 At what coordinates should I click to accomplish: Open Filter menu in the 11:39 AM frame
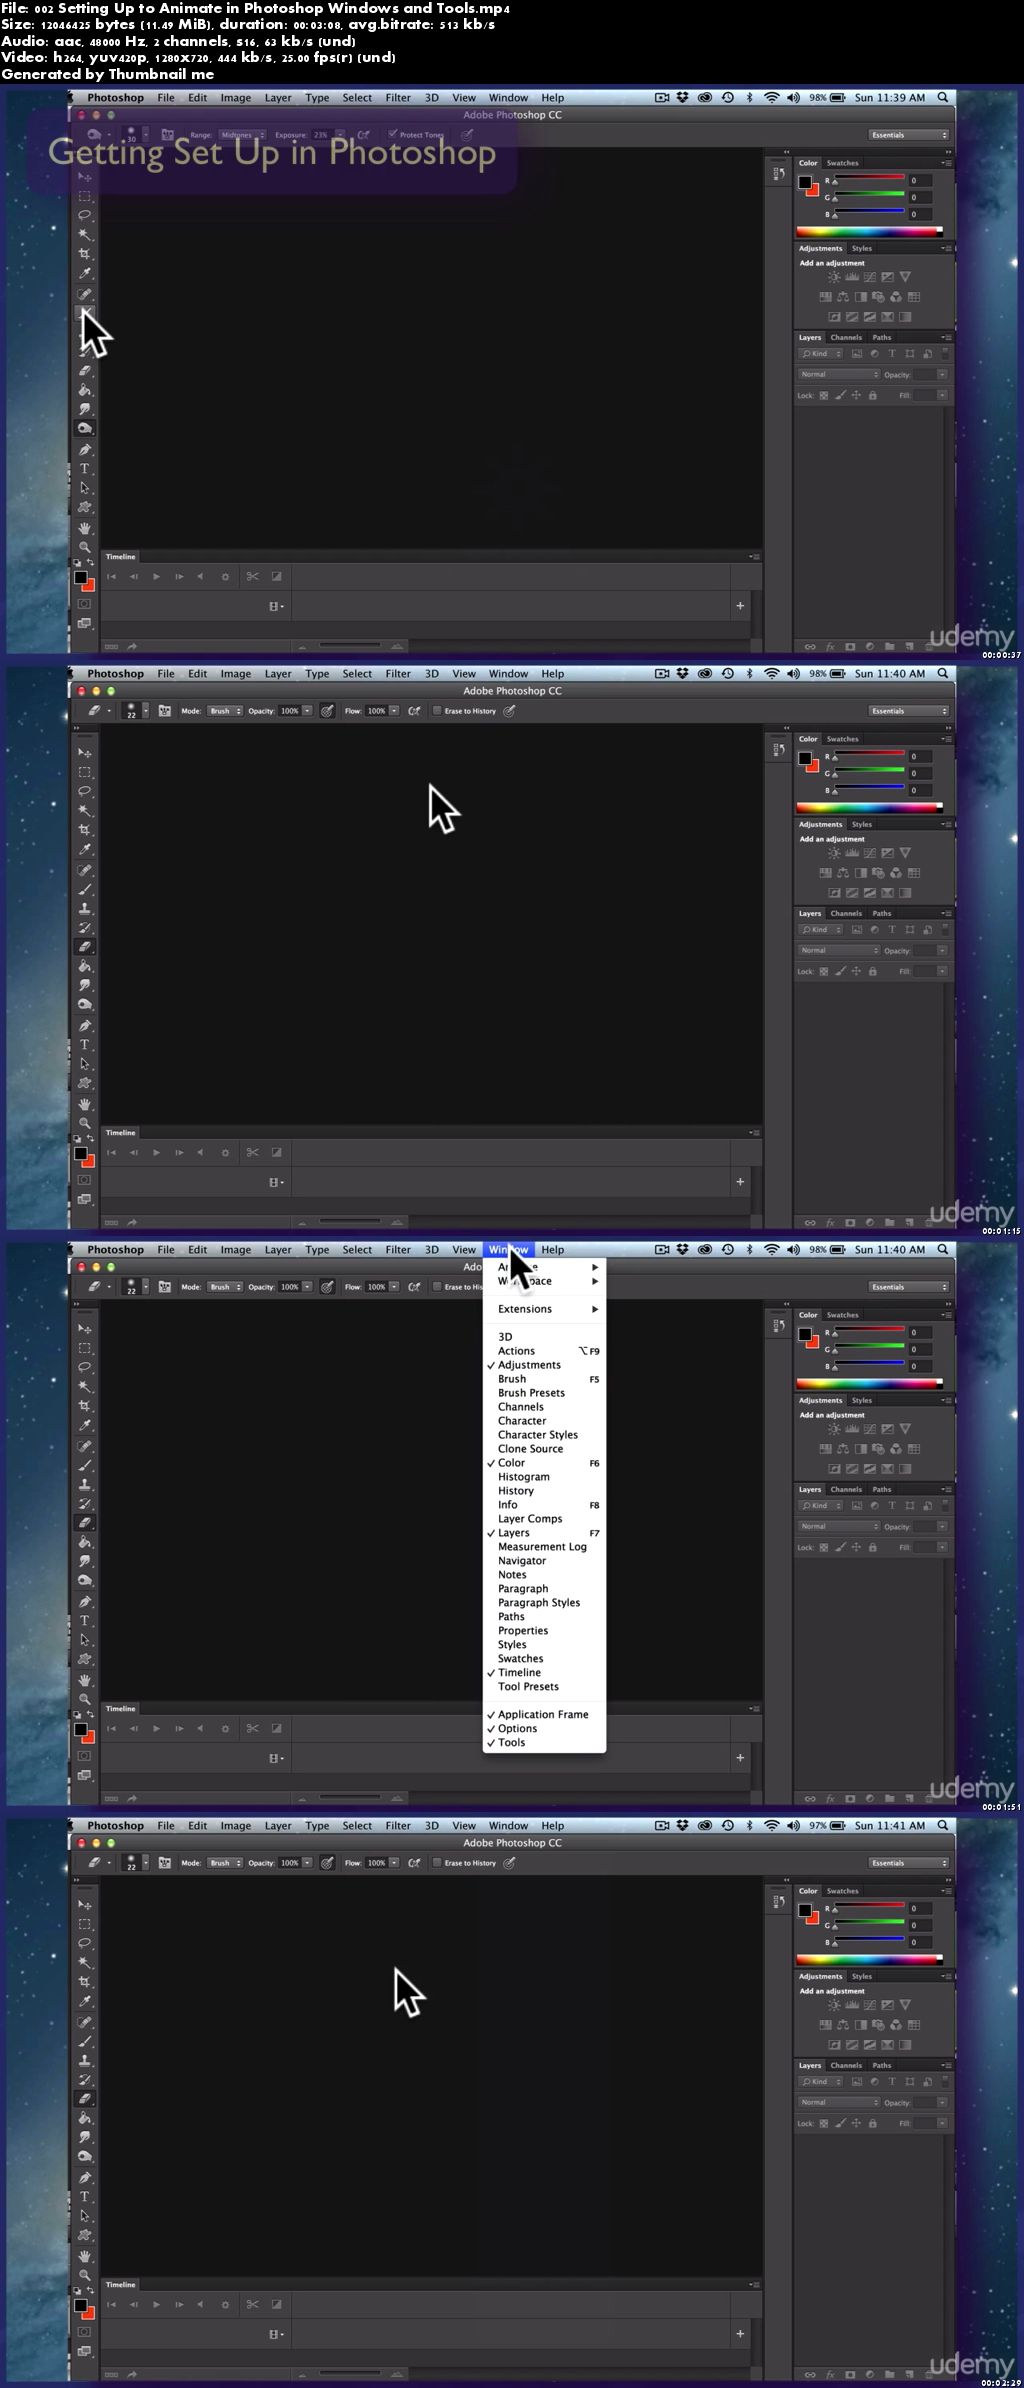pos(398,98)
